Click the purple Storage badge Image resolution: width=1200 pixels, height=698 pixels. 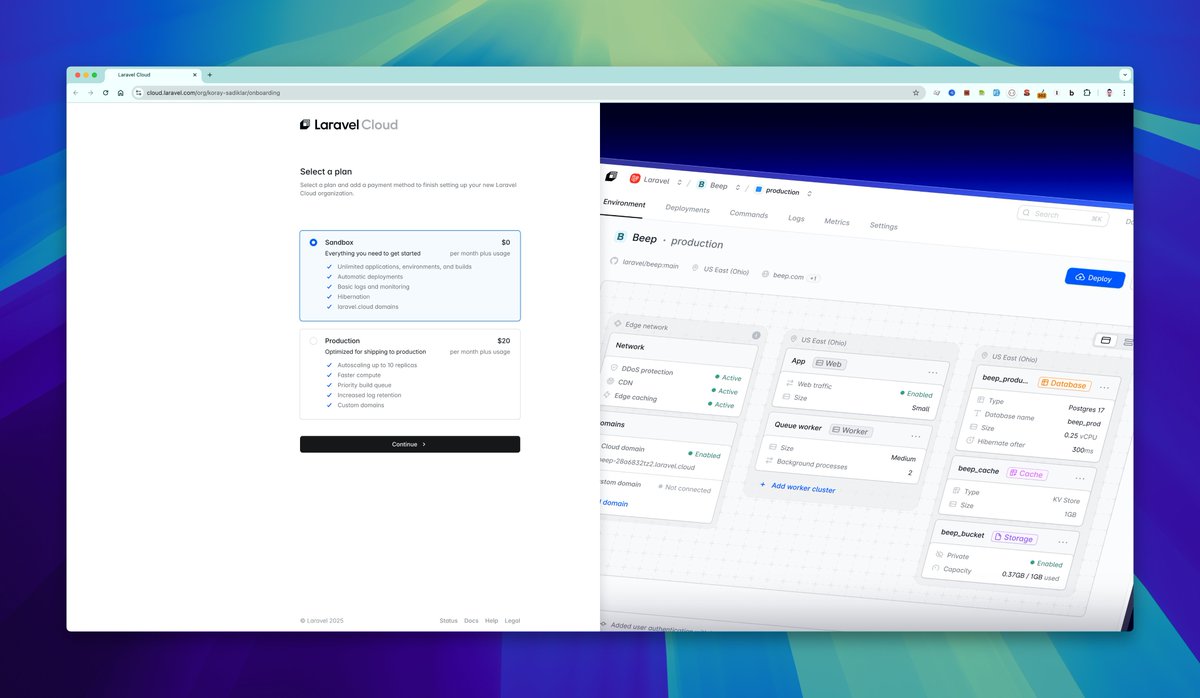(x=1013, y=538)
